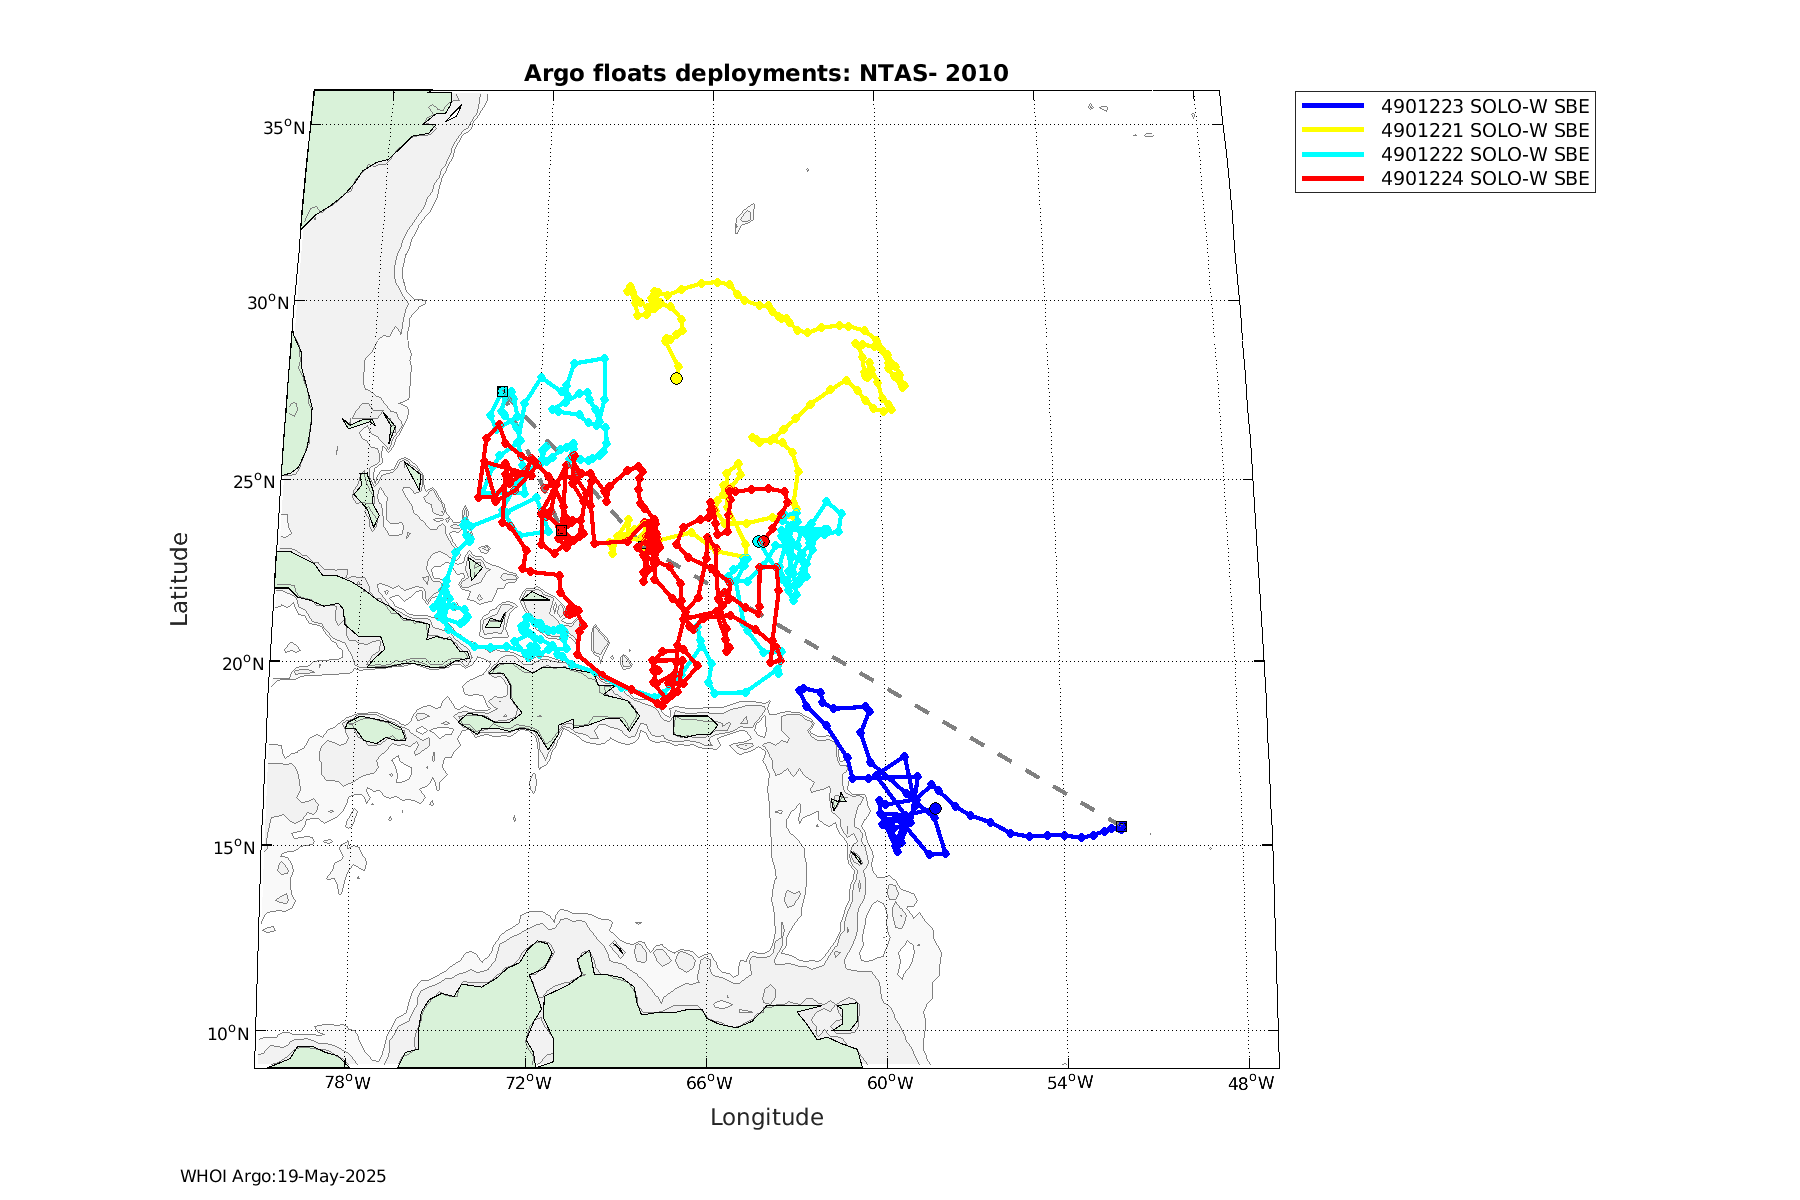Click the blue float's circle end marker

[x=935, y=808]
